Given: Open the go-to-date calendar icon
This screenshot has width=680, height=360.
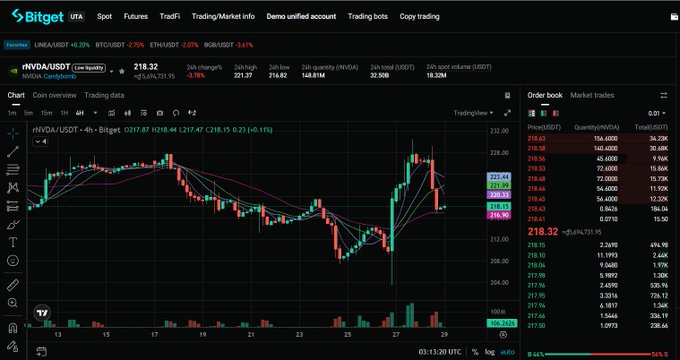Looking at the screenshot, I should [41, 351].
